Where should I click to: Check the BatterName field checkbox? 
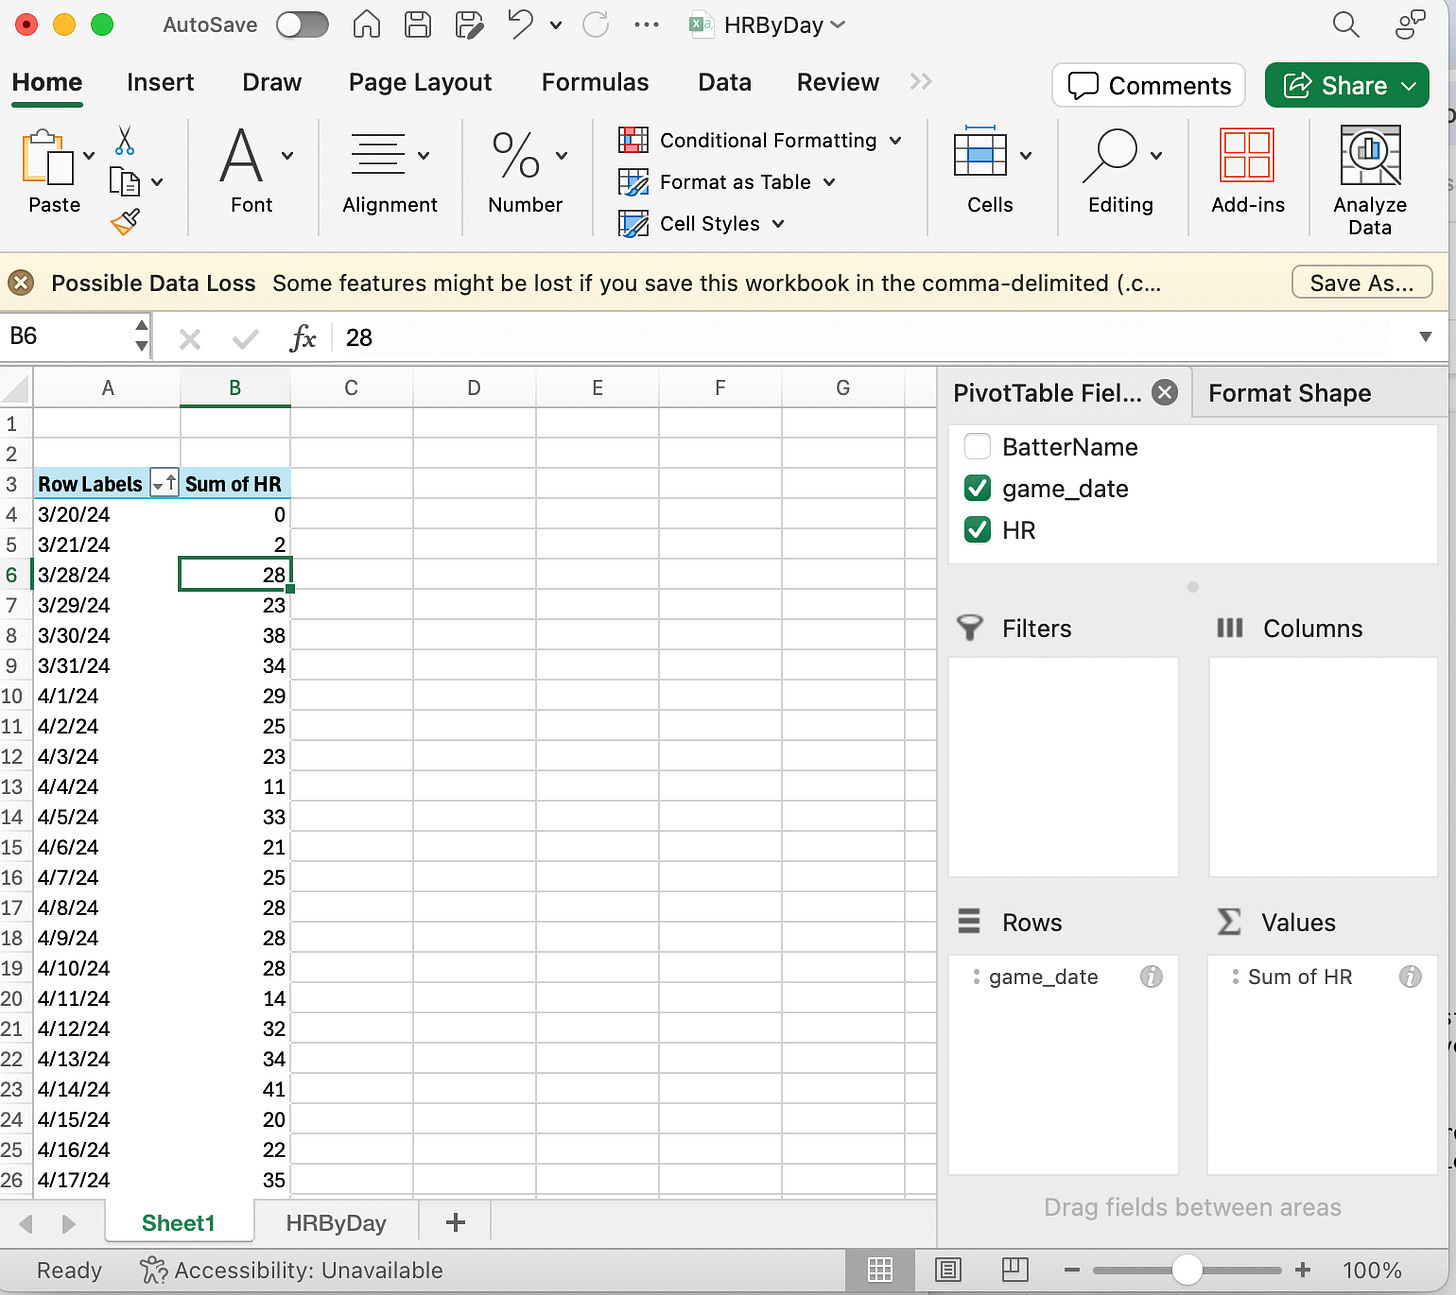point(977,446)
